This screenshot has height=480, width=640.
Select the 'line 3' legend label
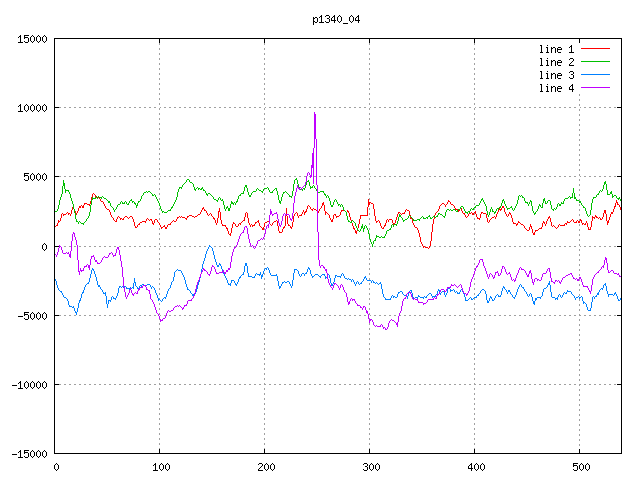[557, 75]
